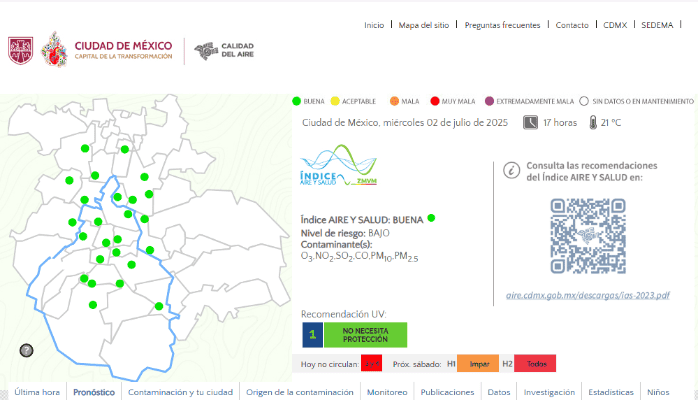Click the QR code image

point(587,236)
